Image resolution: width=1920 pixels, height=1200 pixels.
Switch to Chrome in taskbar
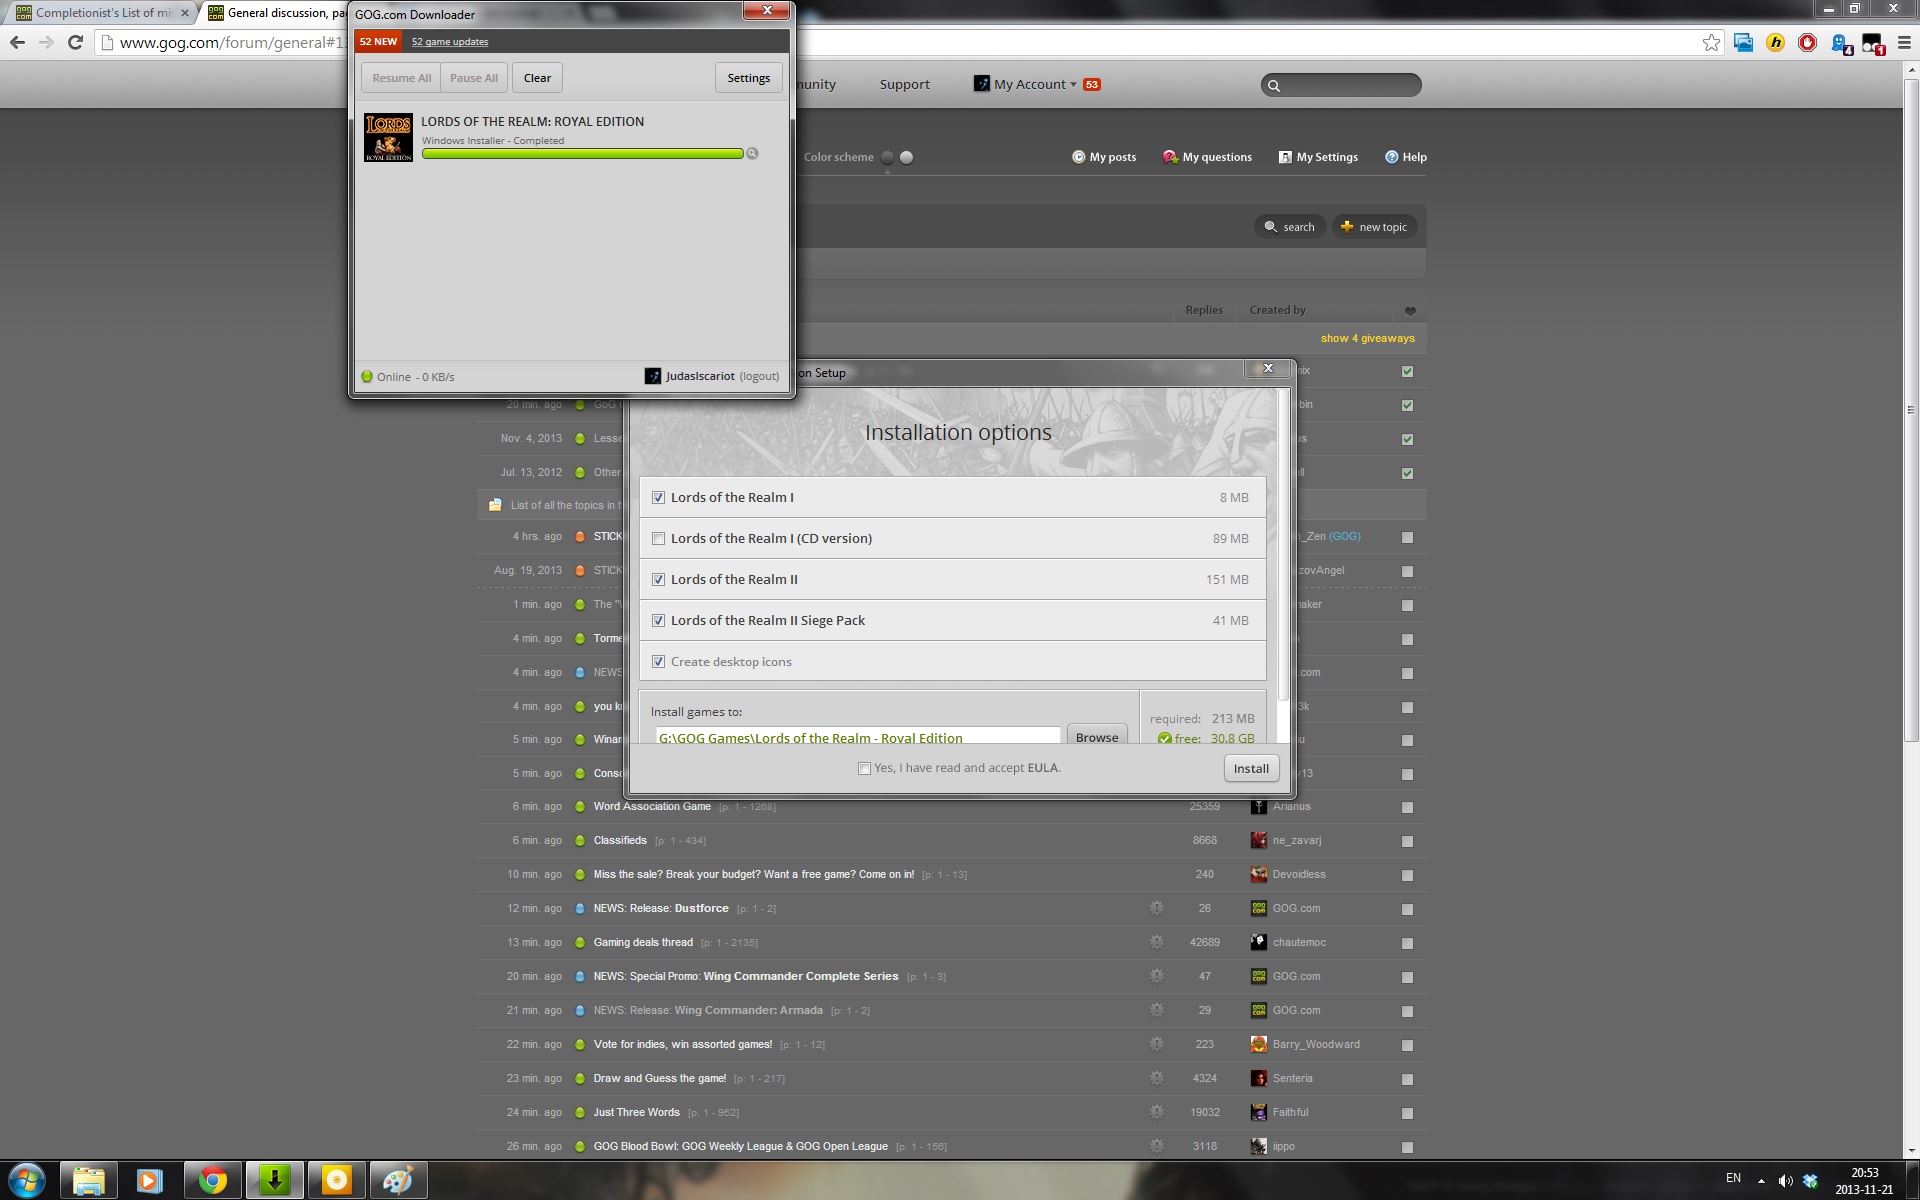point(212,1181)
